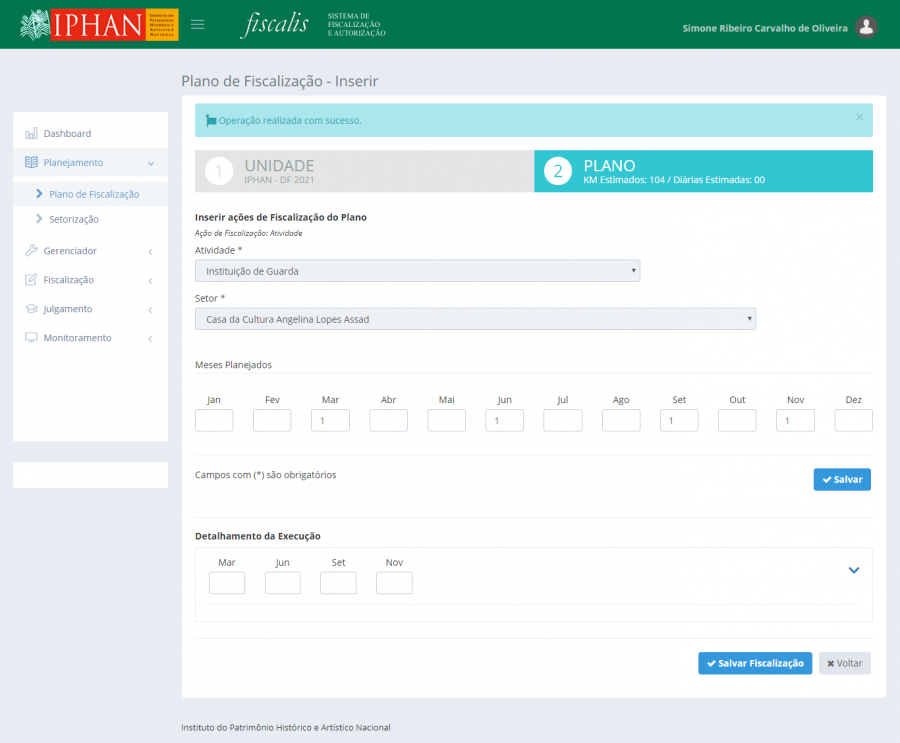Click the Monitoramento monitor icon

click(31, 338)
